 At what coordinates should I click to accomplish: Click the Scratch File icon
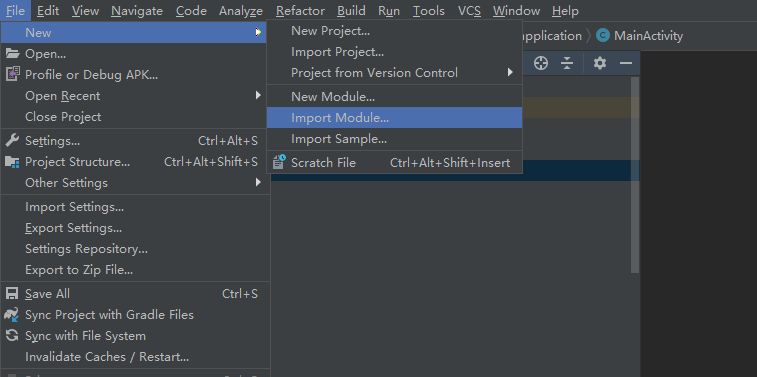point(279,162)
